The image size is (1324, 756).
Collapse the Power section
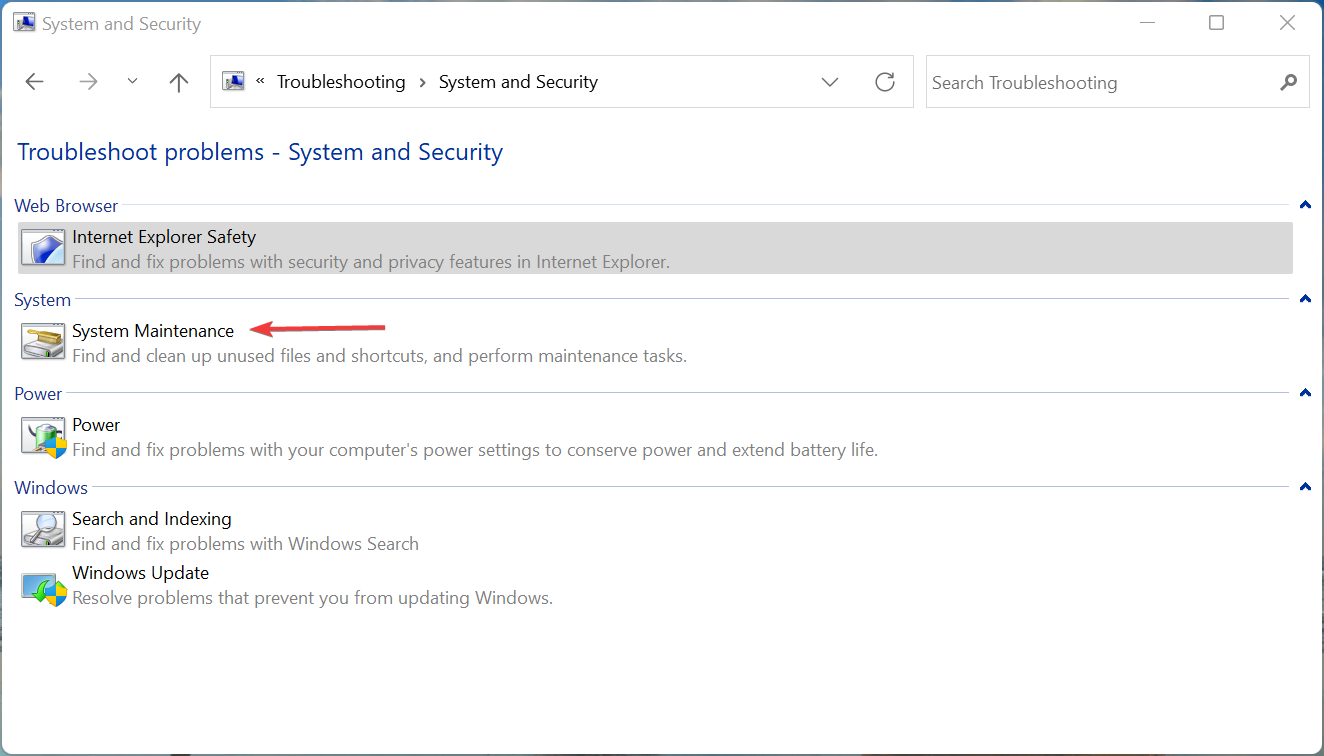[x=1304, y=393]
